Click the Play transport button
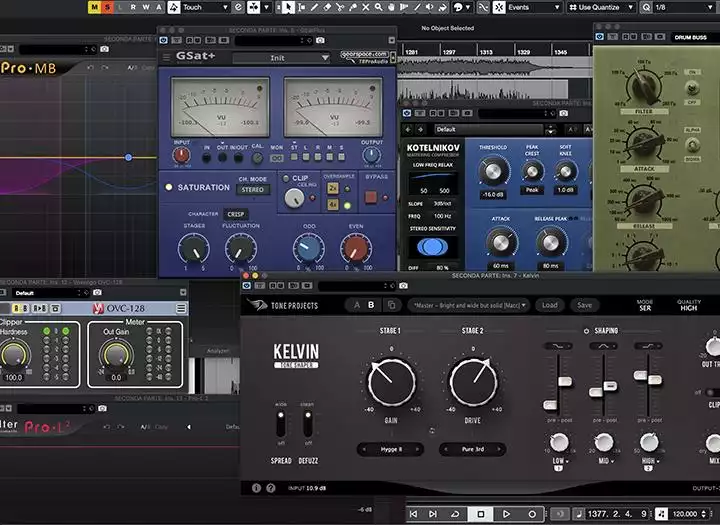720x525 pixels. tap(506, 514)
